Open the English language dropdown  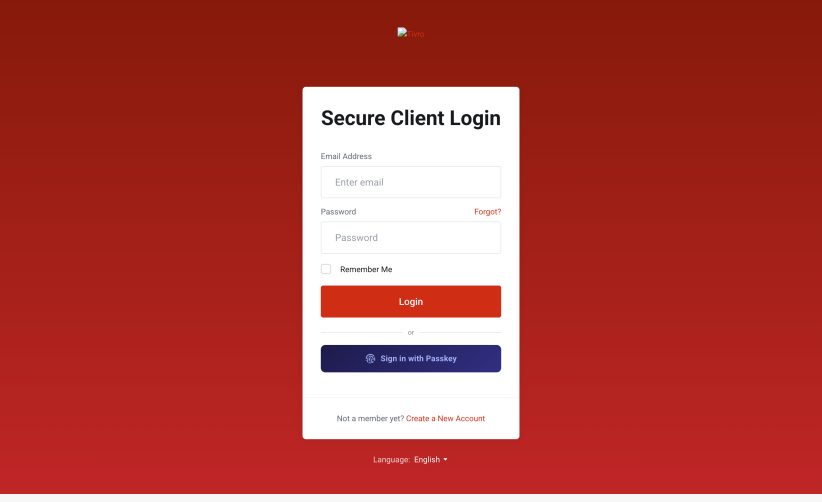pyautogui.click(x=431, y=460)
